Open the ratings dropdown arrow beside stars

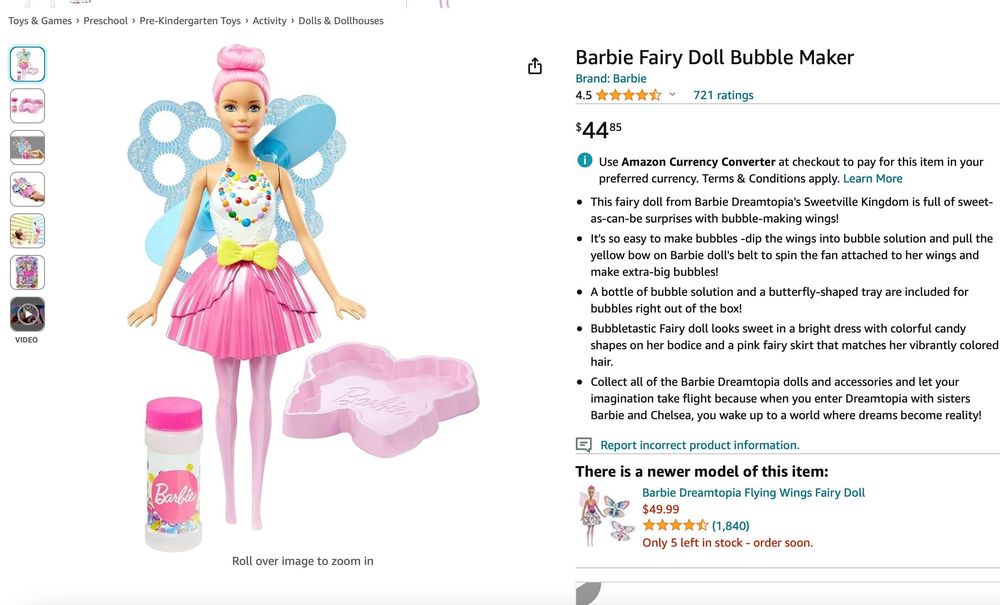(672, 96)
